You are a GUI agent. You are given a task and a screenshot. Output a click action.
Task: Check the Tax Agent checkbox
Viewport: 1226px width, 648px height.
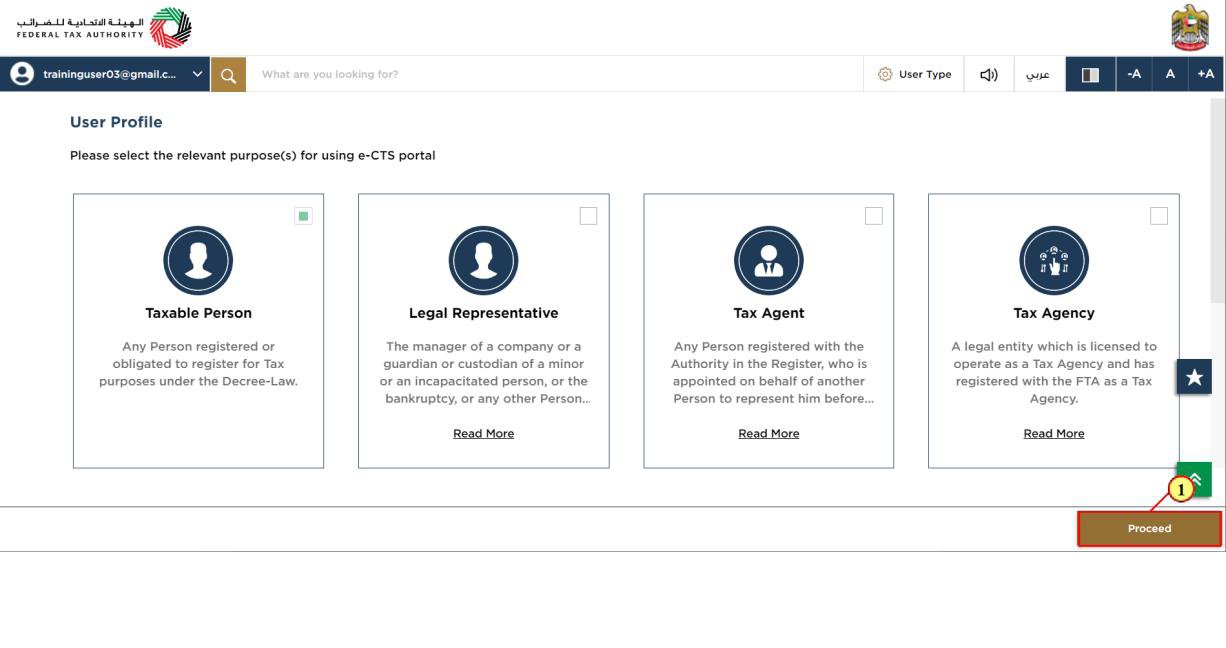tap(874, 216)
